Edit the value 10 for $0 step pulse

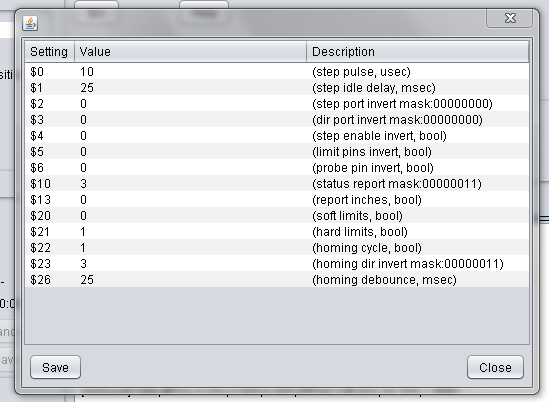(190, 71)
